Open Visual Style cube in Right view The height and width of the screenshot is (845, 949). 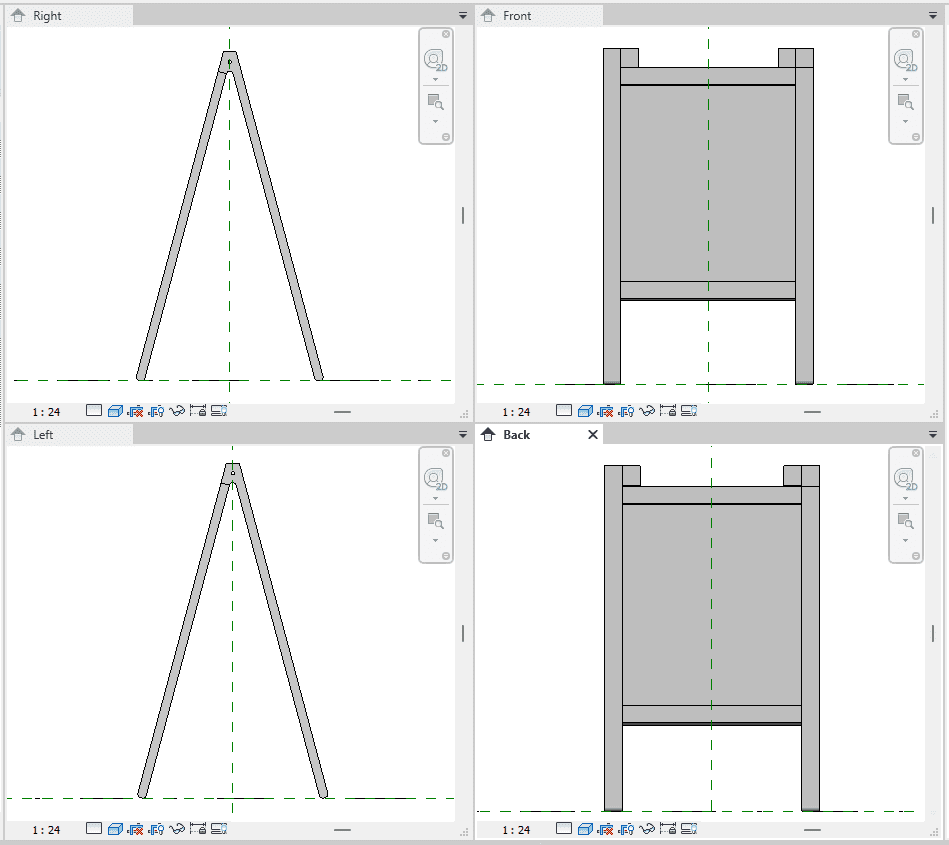[115, 410]
